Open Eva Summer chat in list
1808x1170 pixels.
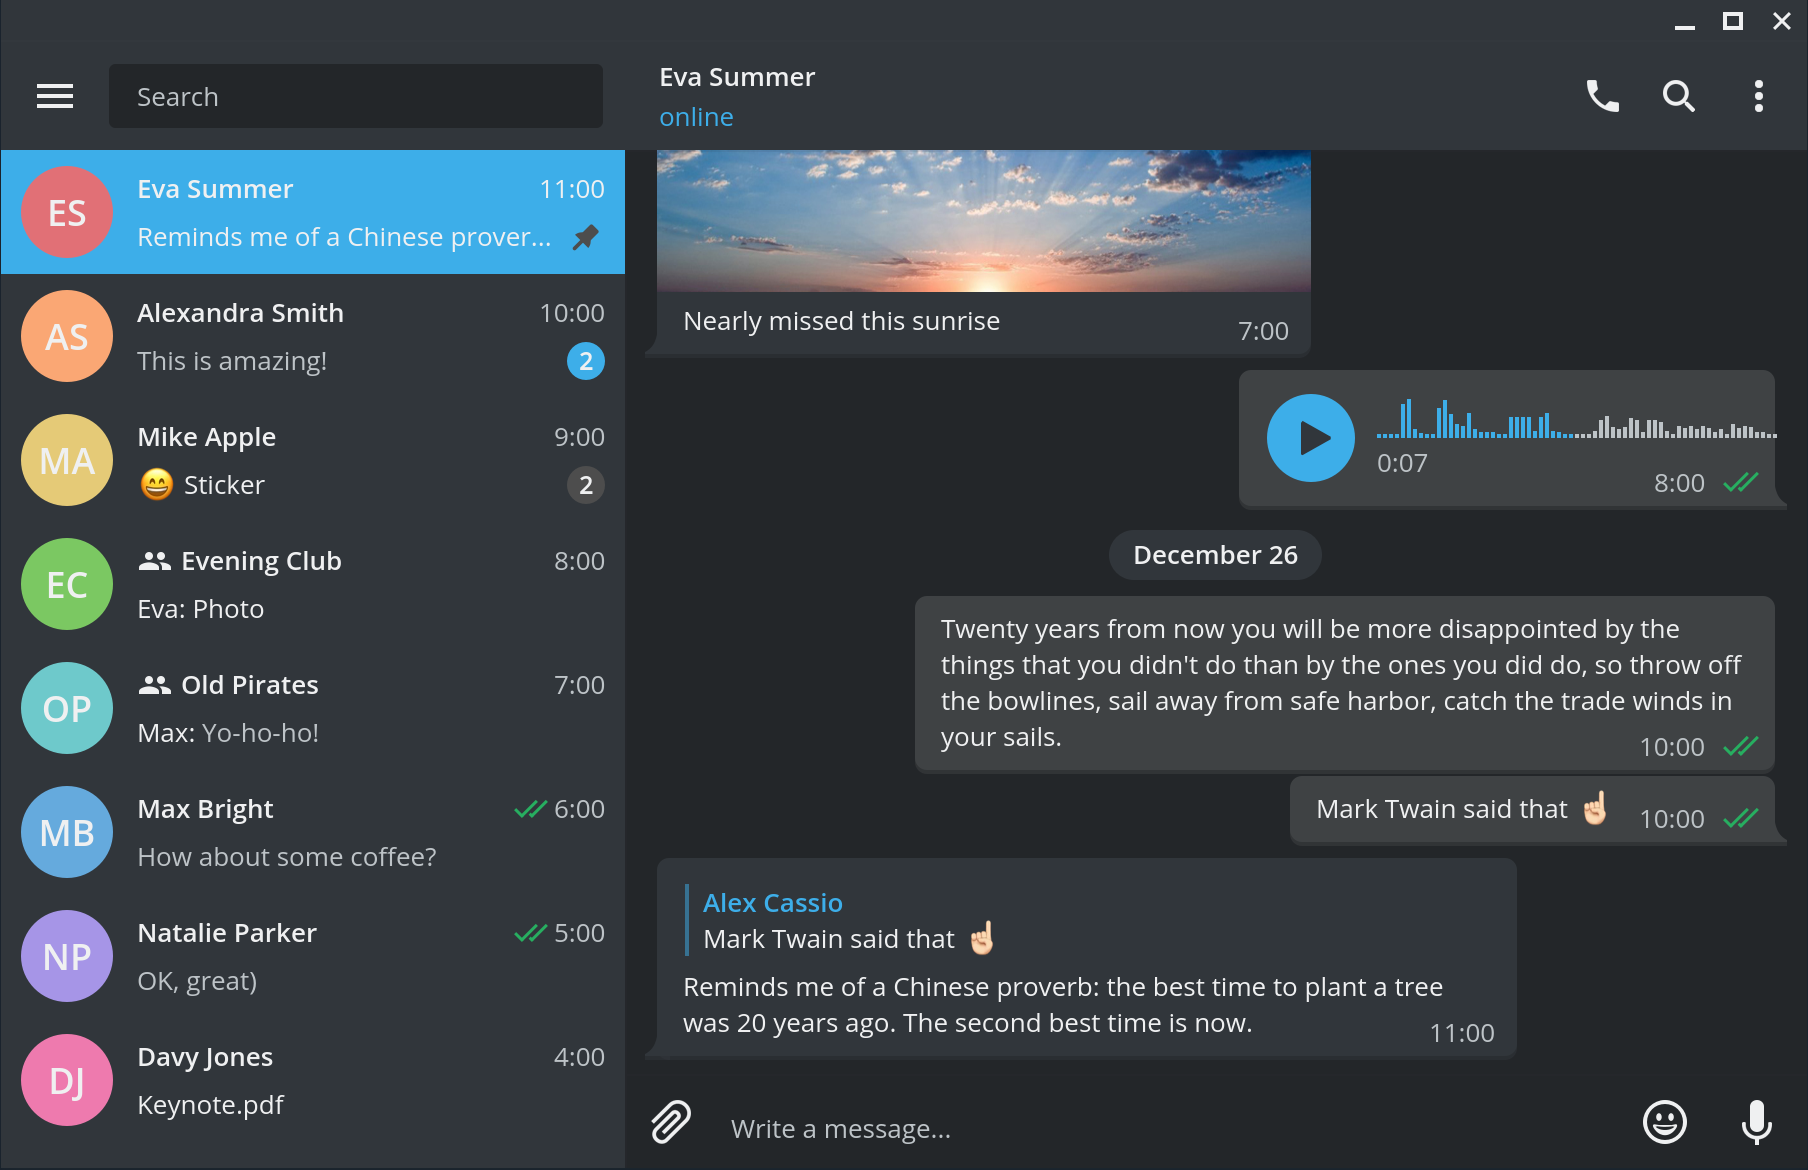click(313, 212)
